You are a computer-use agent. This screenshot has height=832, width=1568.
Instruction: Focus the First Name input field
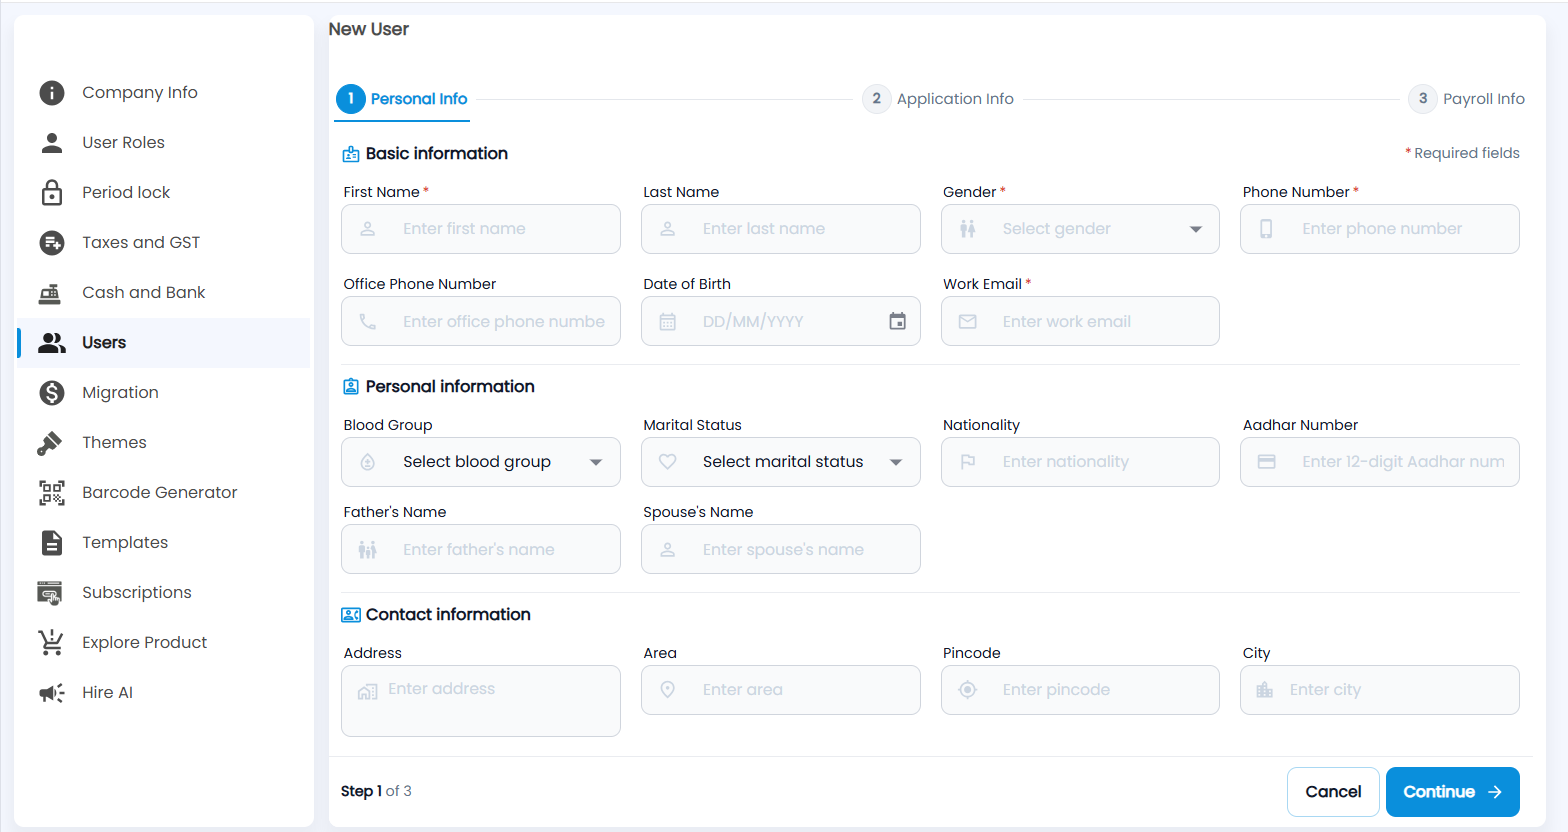(x=481, y=229)
